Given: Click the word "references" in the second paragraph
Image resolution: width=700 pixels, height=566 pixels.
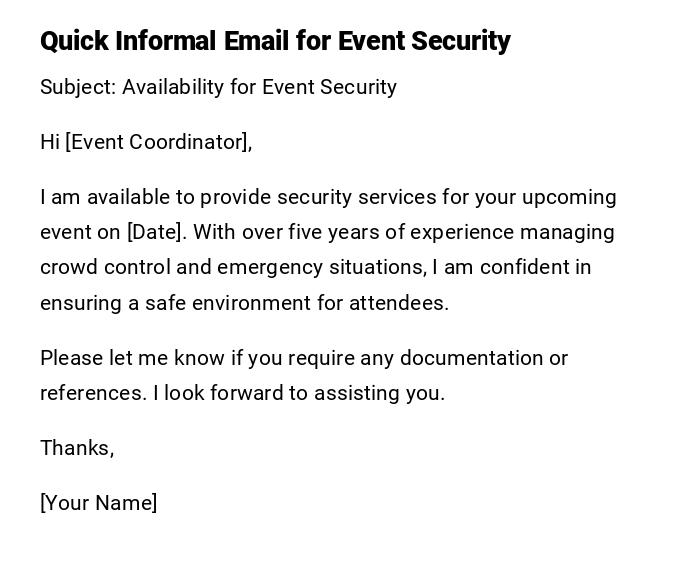Looking at the screenshot, I should [x=91, y=393].
